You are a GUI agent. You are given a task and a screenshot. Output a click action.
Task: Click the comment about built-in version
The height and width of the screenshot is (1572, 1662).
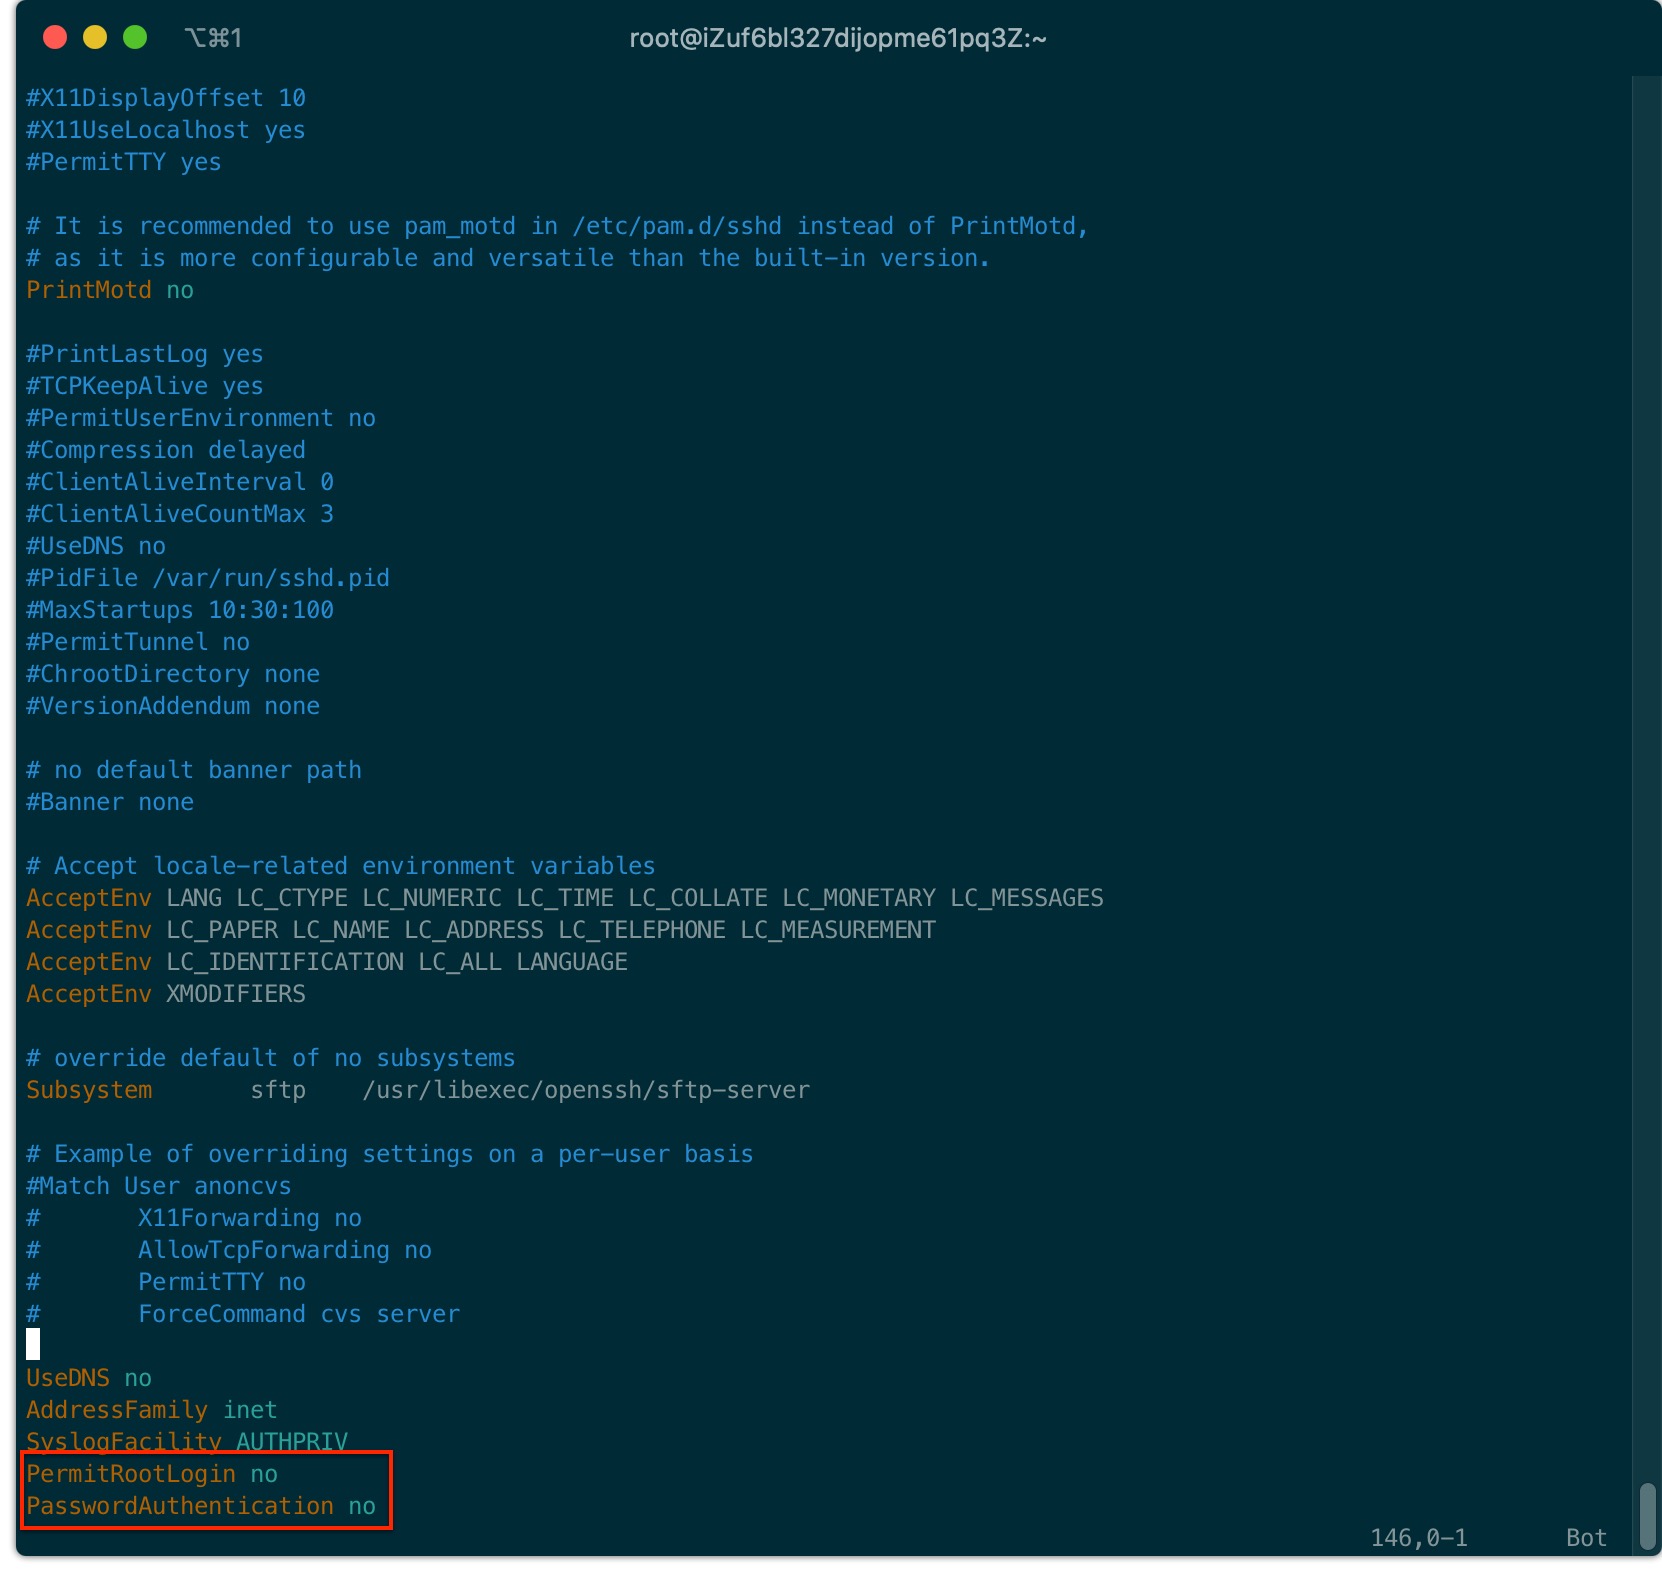pyautogui.click(x=509, y=258)
